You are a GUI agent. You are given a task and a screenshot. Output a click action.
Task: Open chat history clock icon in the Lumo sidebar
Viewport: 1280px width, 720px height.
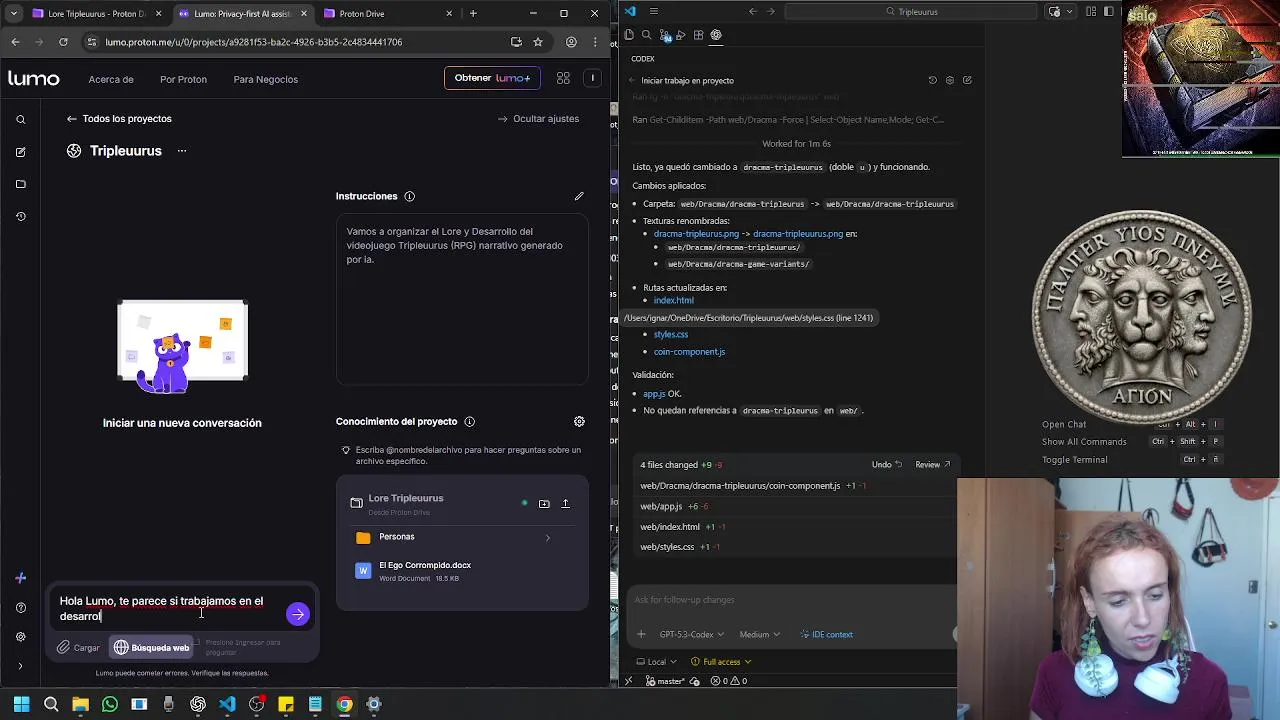click(20, 216)
